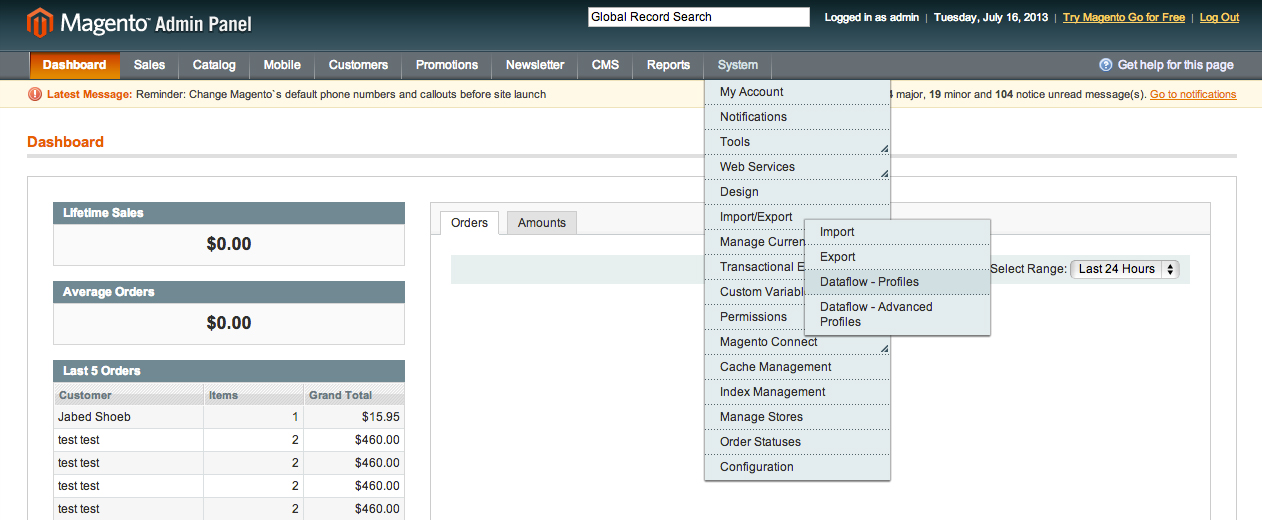Click the Log Out link
Screen dimensions: 1262x520
pyautogui.click(x=1219, y=17)
